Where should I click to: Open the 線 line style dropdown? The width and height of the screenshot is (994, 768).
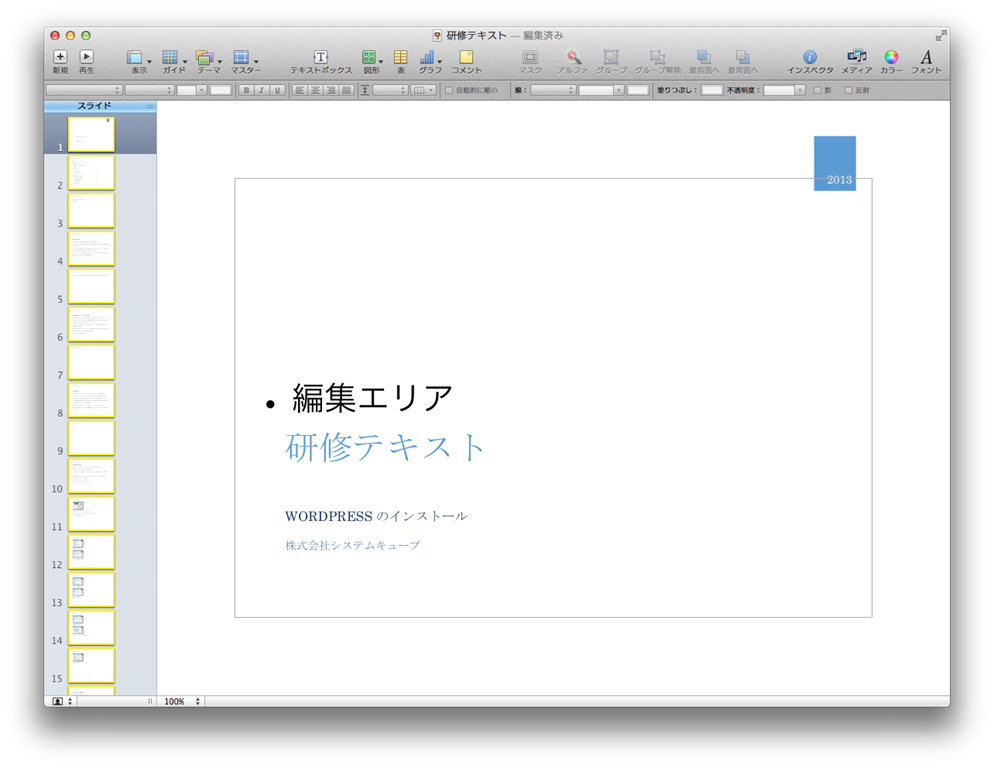pos(553,91)
